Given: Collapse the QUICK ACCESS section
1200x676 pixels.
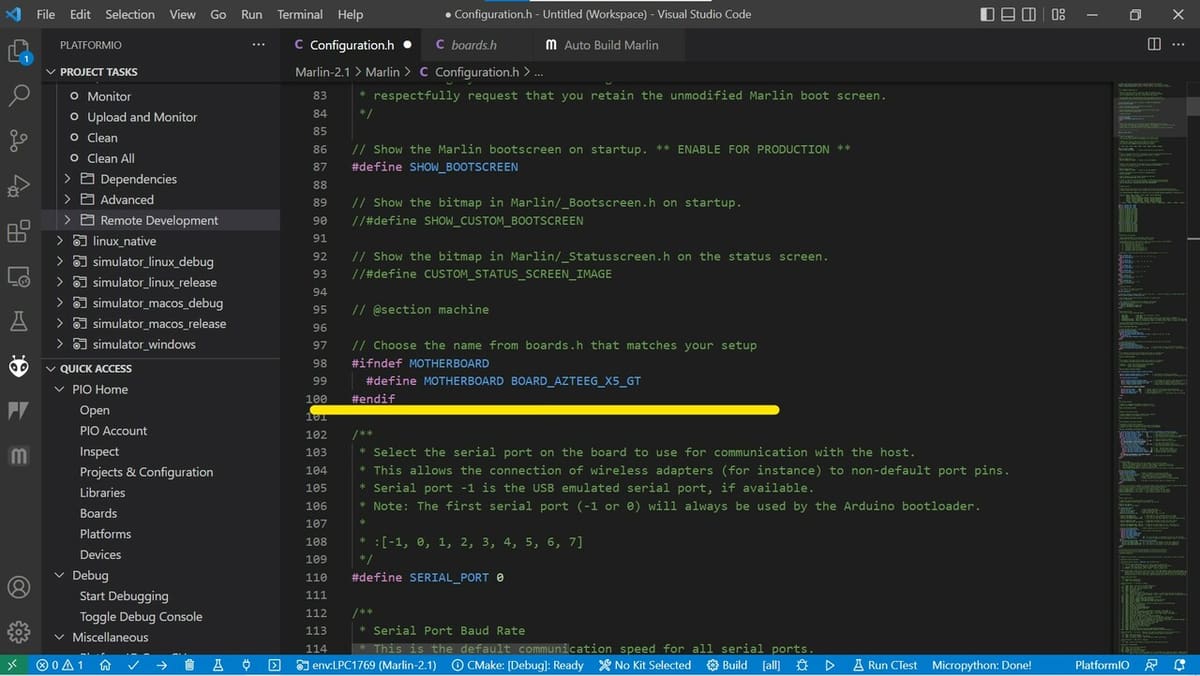Looking at the screenshot, I should [51, 369].
